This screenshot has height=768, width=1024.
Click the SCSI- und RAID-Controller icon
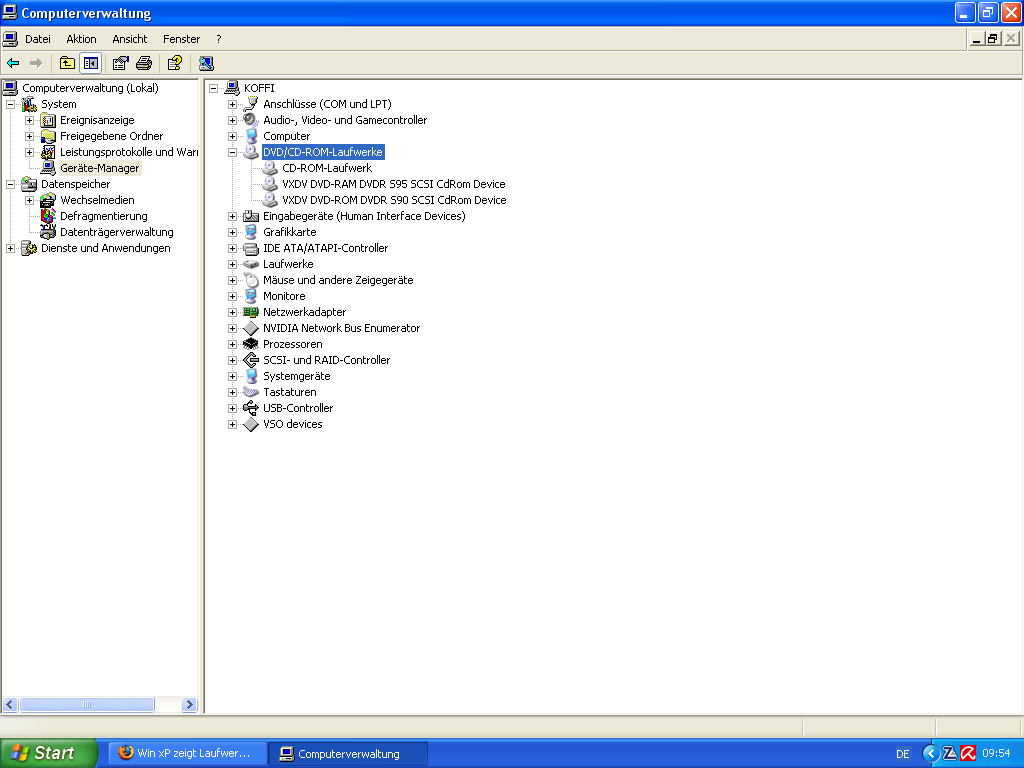tap(251, 360)
